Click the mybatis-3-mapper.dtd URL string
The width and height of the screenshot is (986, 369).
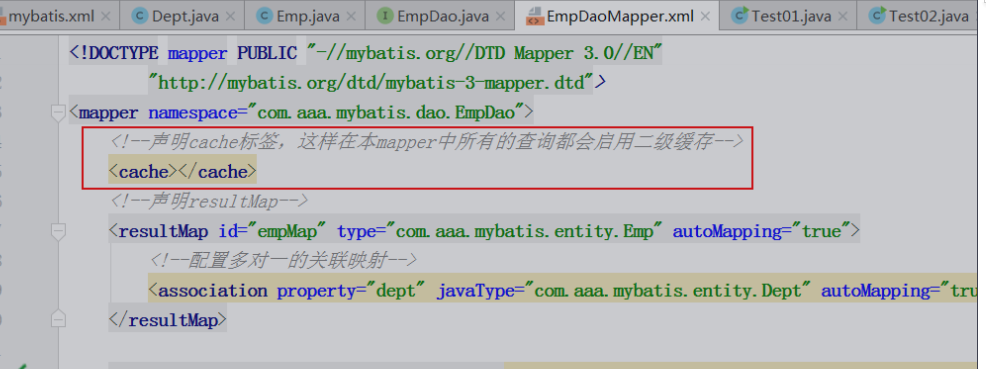coord(372,82)
